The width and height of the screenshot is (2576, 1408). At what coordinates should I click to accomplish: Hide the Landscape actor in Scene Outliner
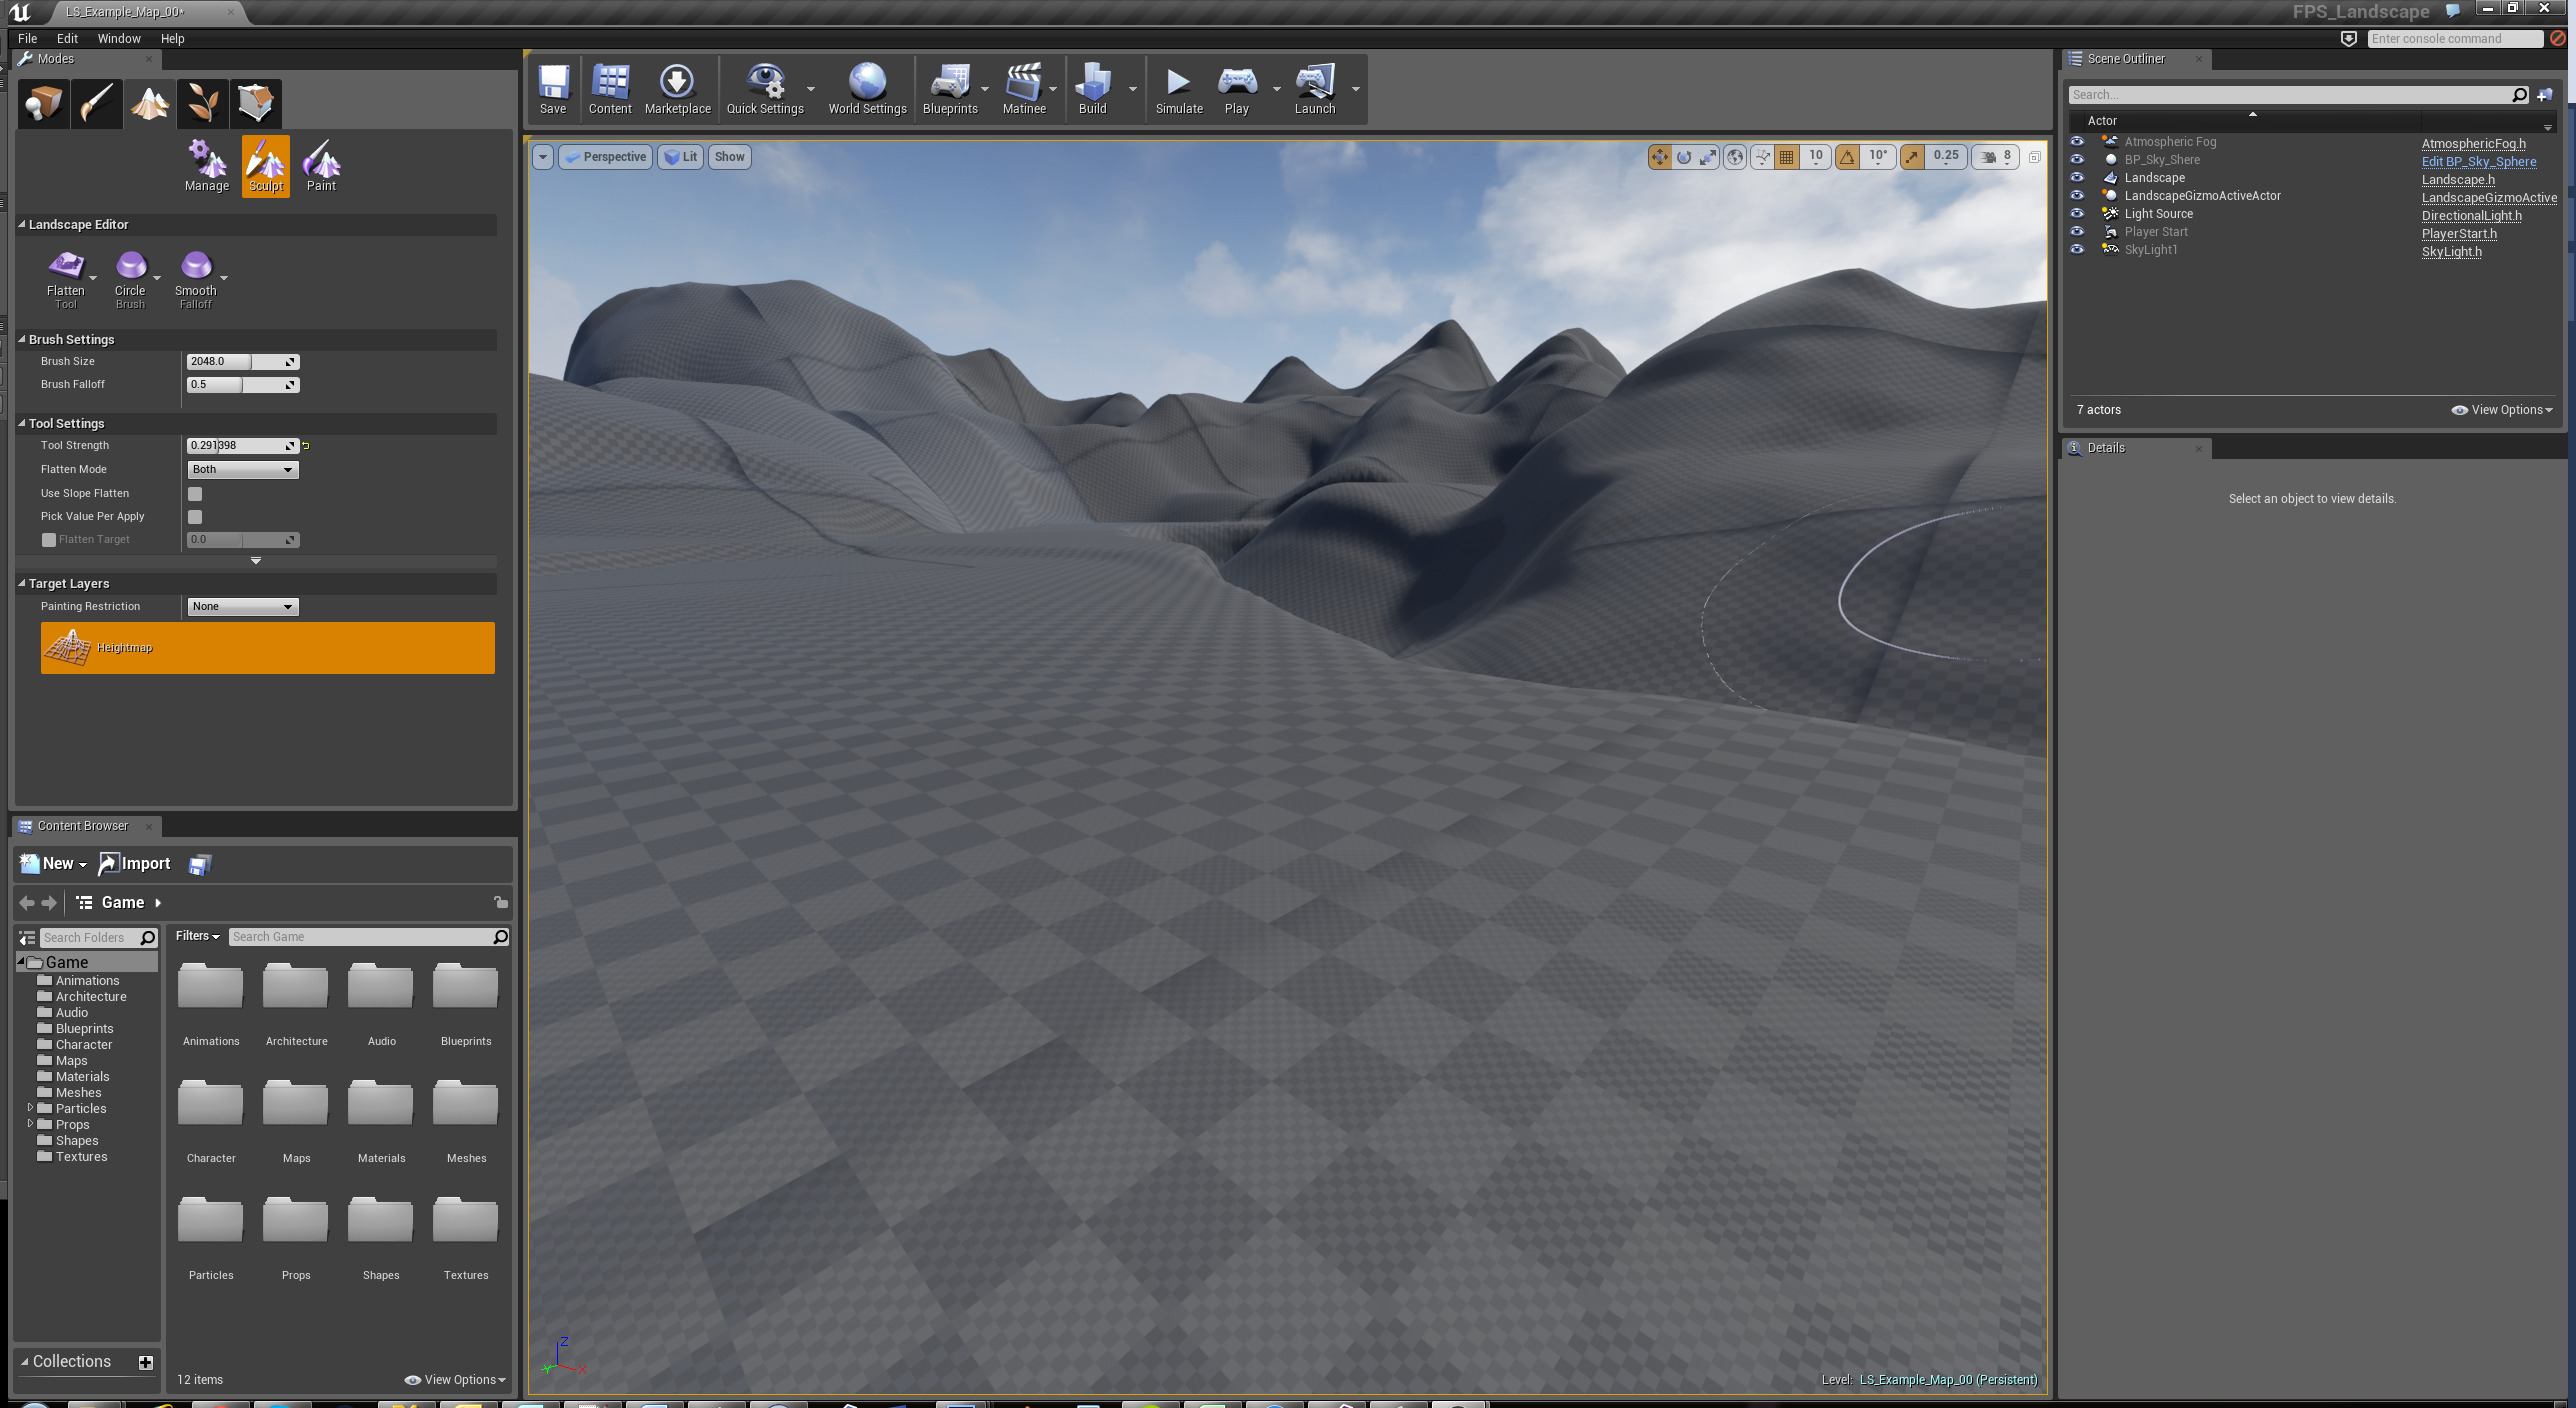[2078, 178]
